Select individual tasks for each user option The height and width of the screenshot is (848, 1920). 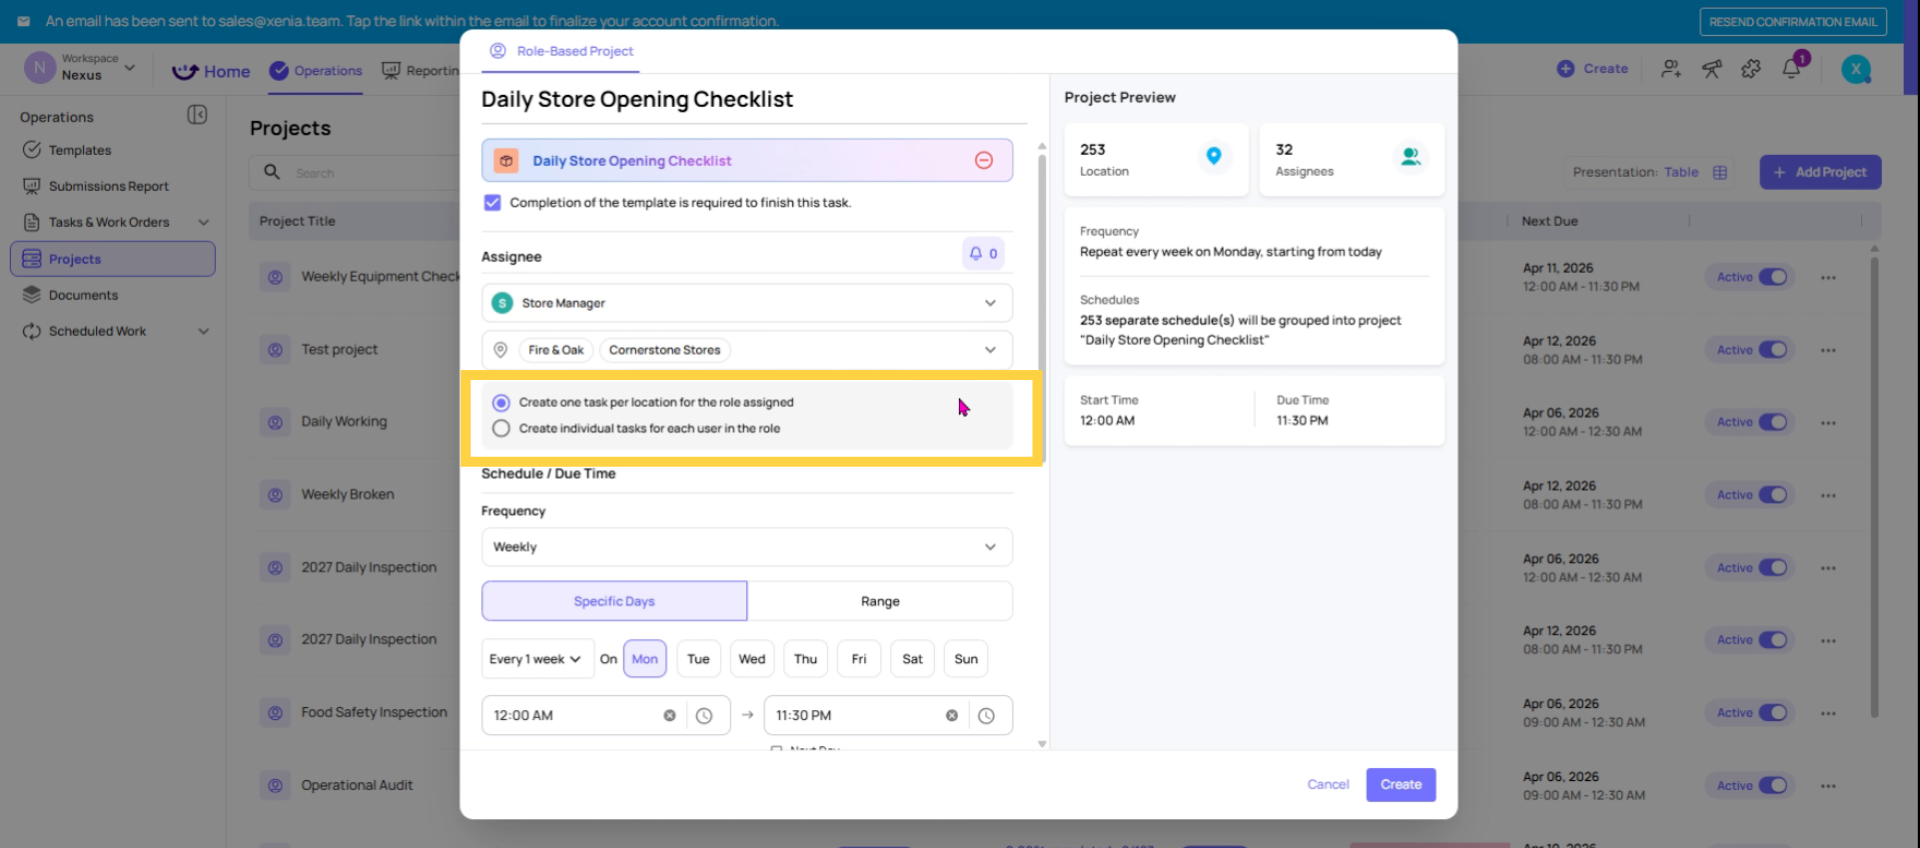(501, 428)
